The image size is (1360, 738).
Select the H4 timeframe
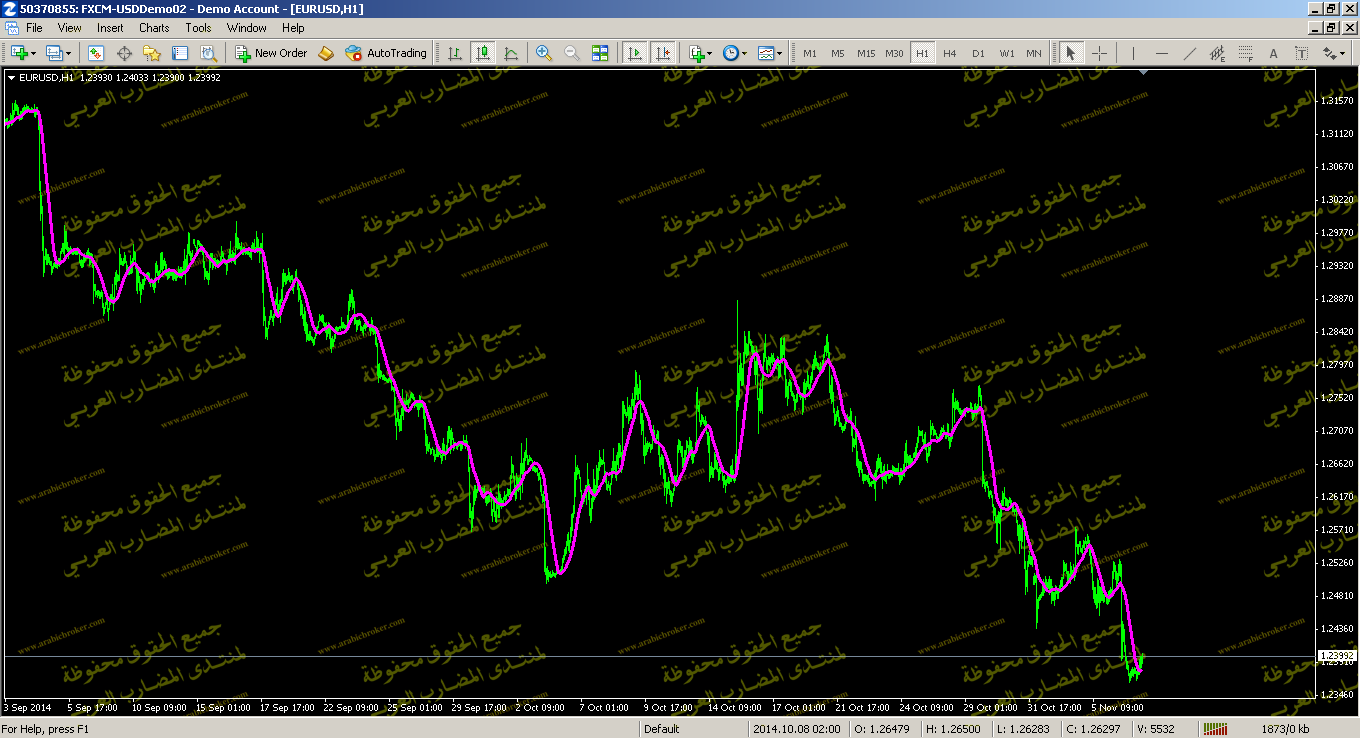pyautogui.click(x=950, y=53)
